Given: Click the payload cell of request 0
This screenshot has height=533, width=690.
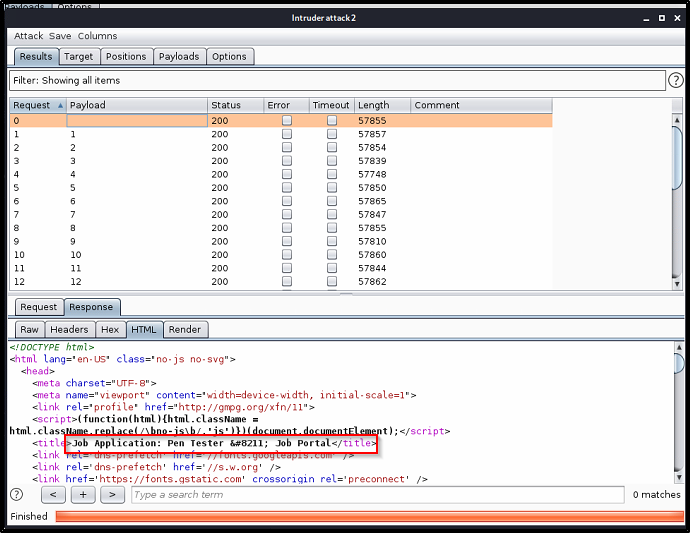Looking at the screenshot, I should 137,121.
